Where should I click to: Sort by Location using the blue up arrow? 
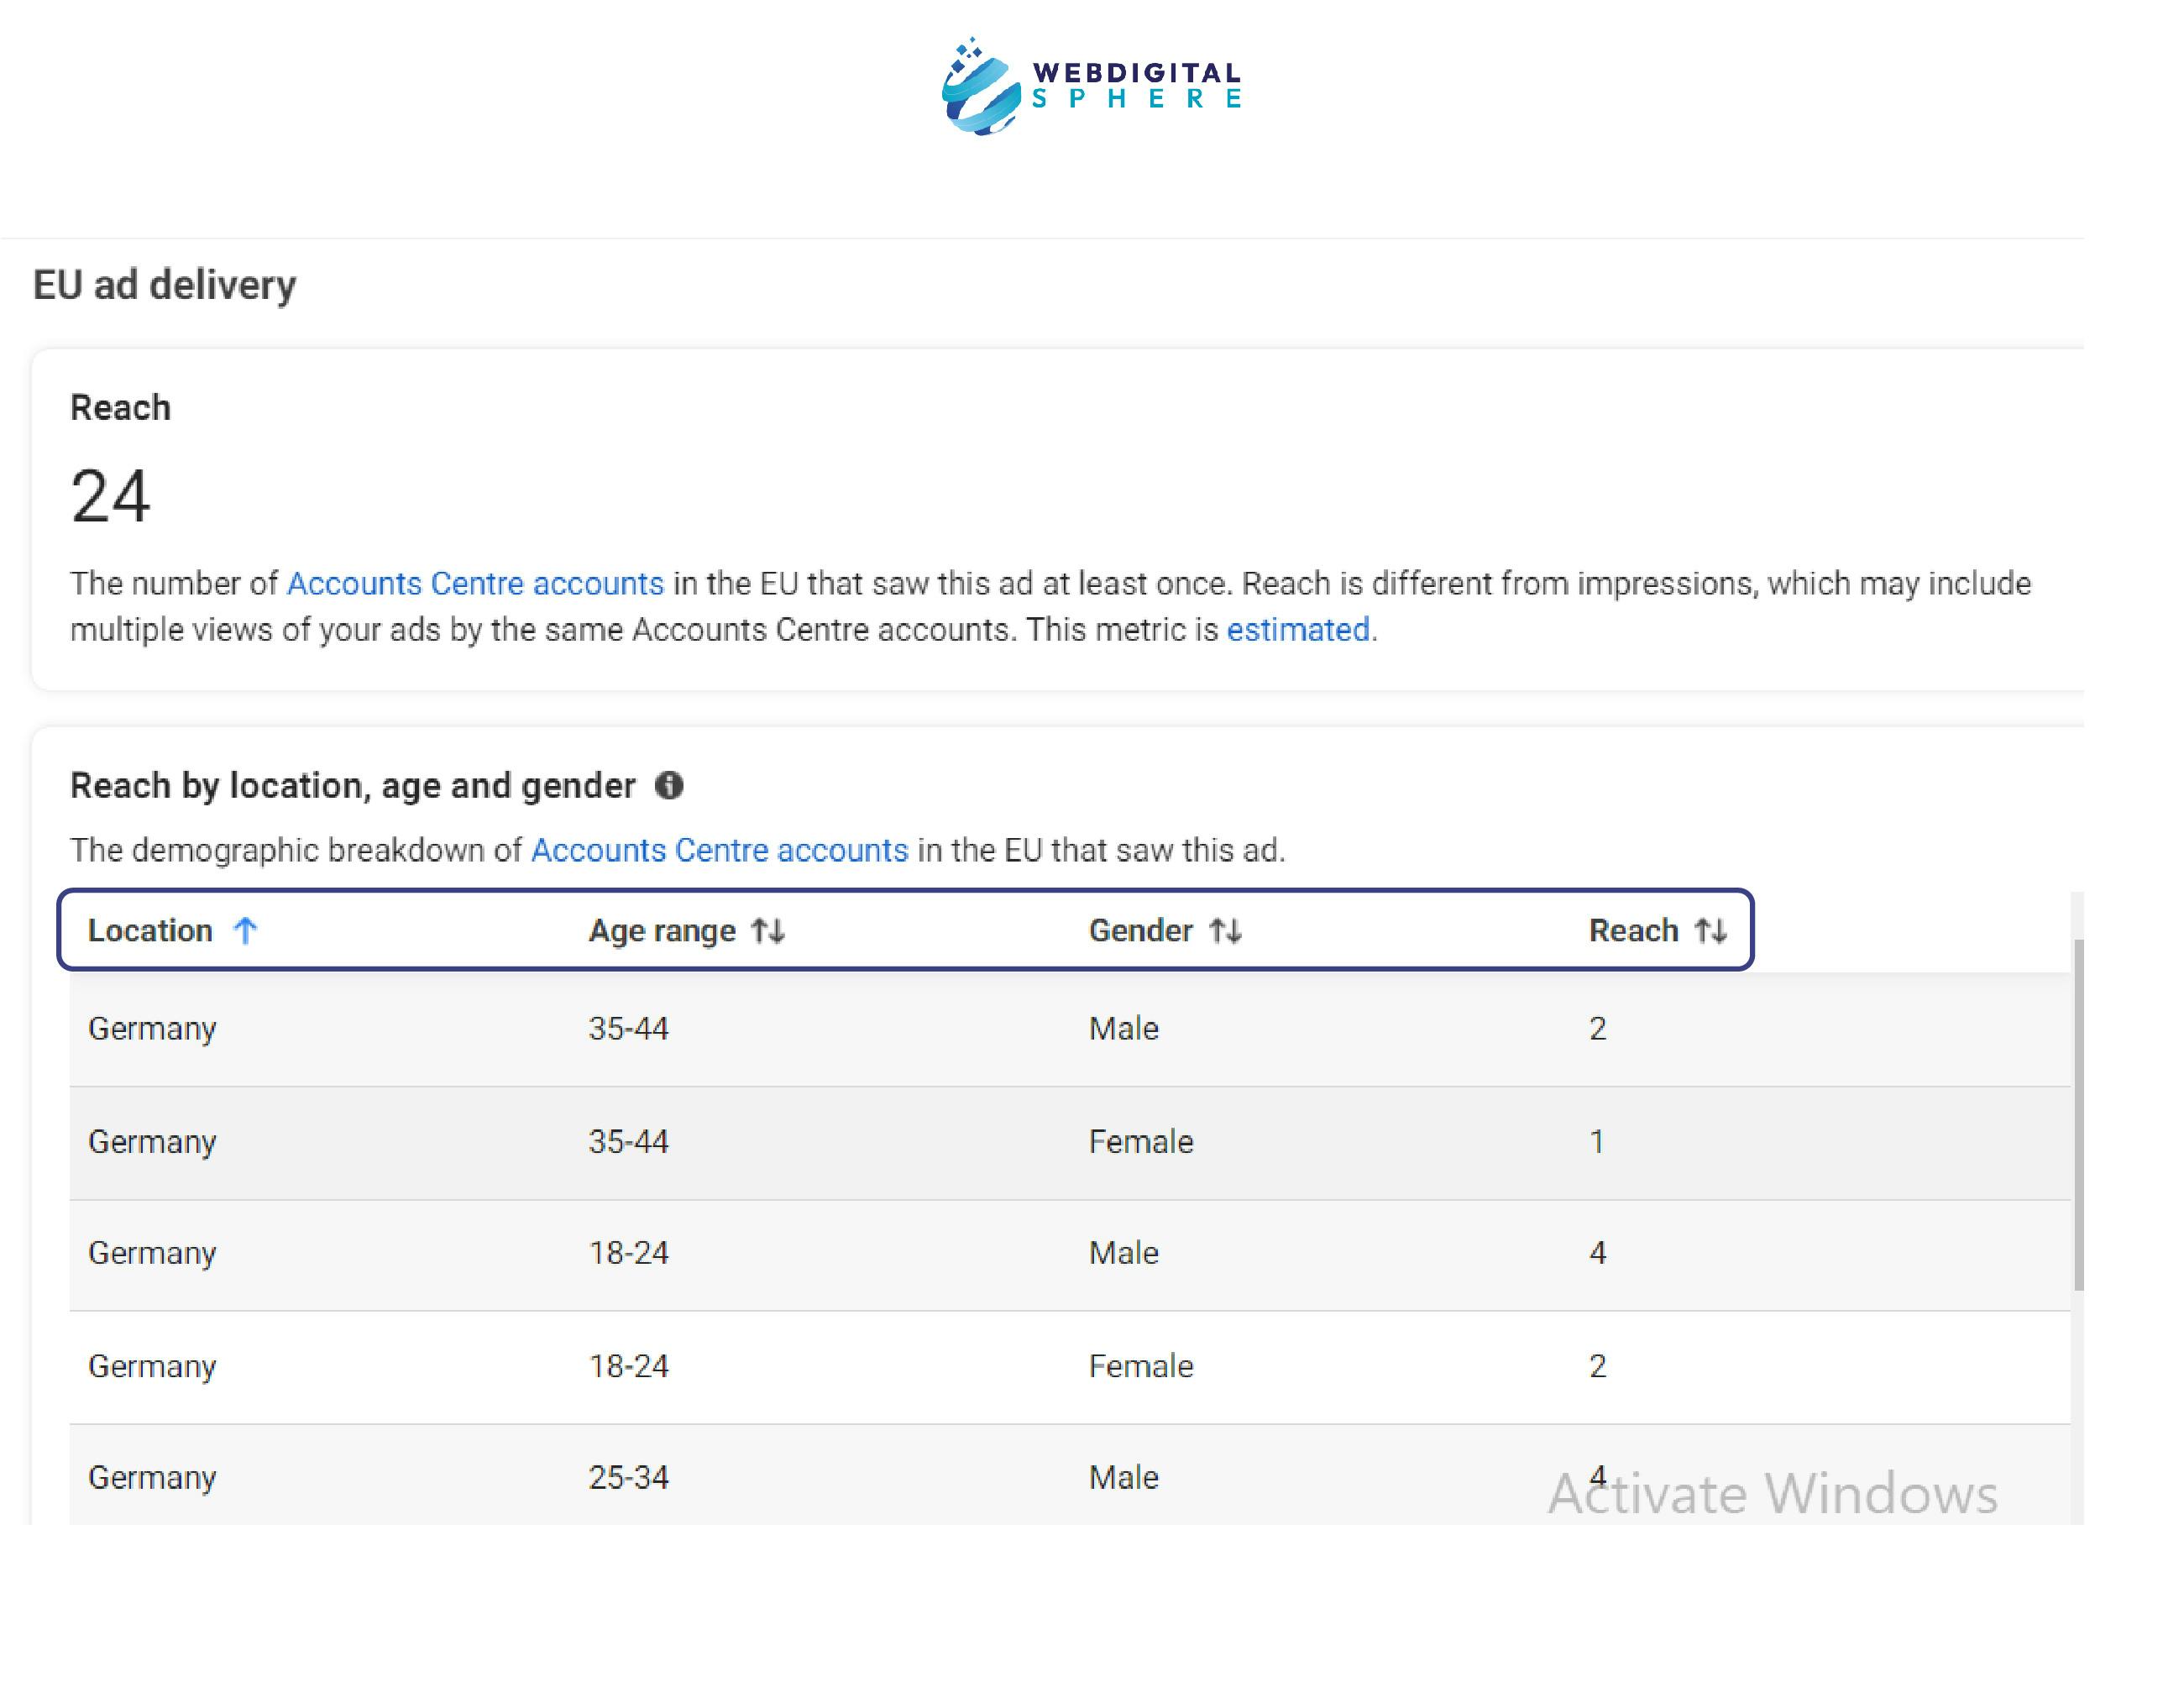(x=245, y=931)
